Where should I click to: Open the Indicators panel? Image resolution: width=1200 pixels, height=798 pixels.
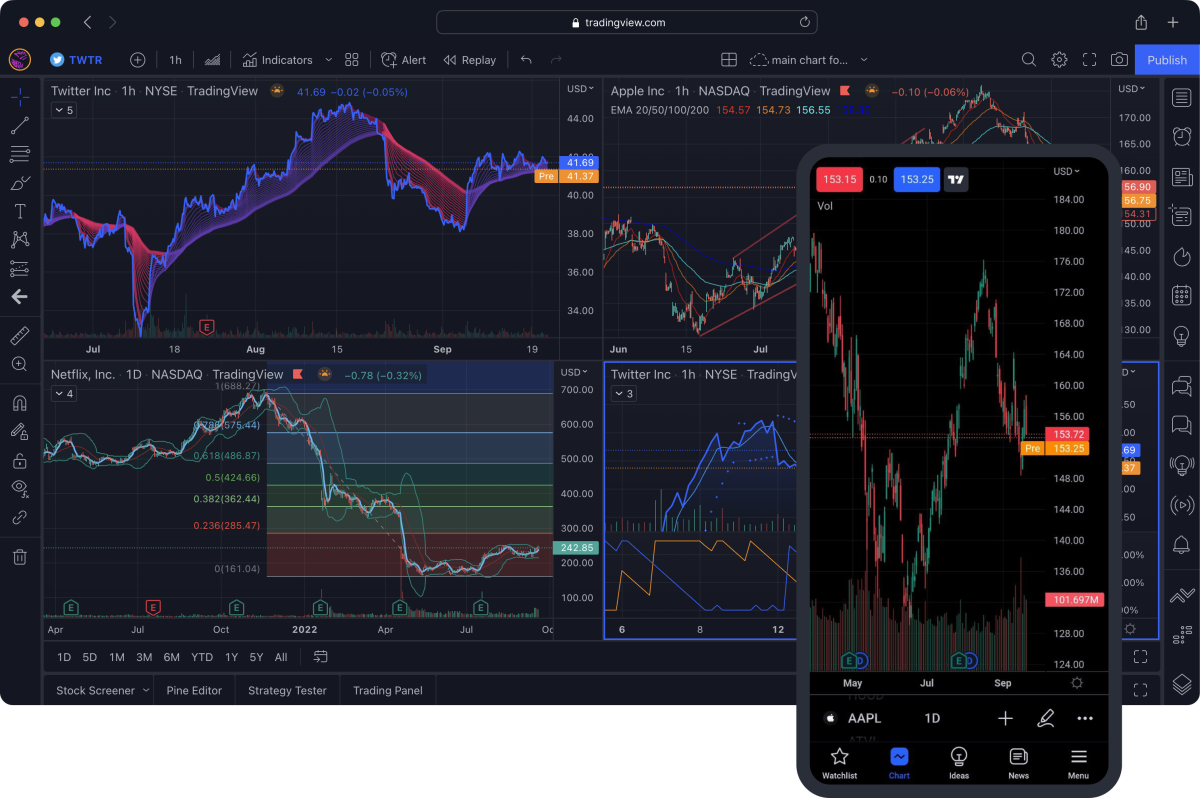click(285, 59)
